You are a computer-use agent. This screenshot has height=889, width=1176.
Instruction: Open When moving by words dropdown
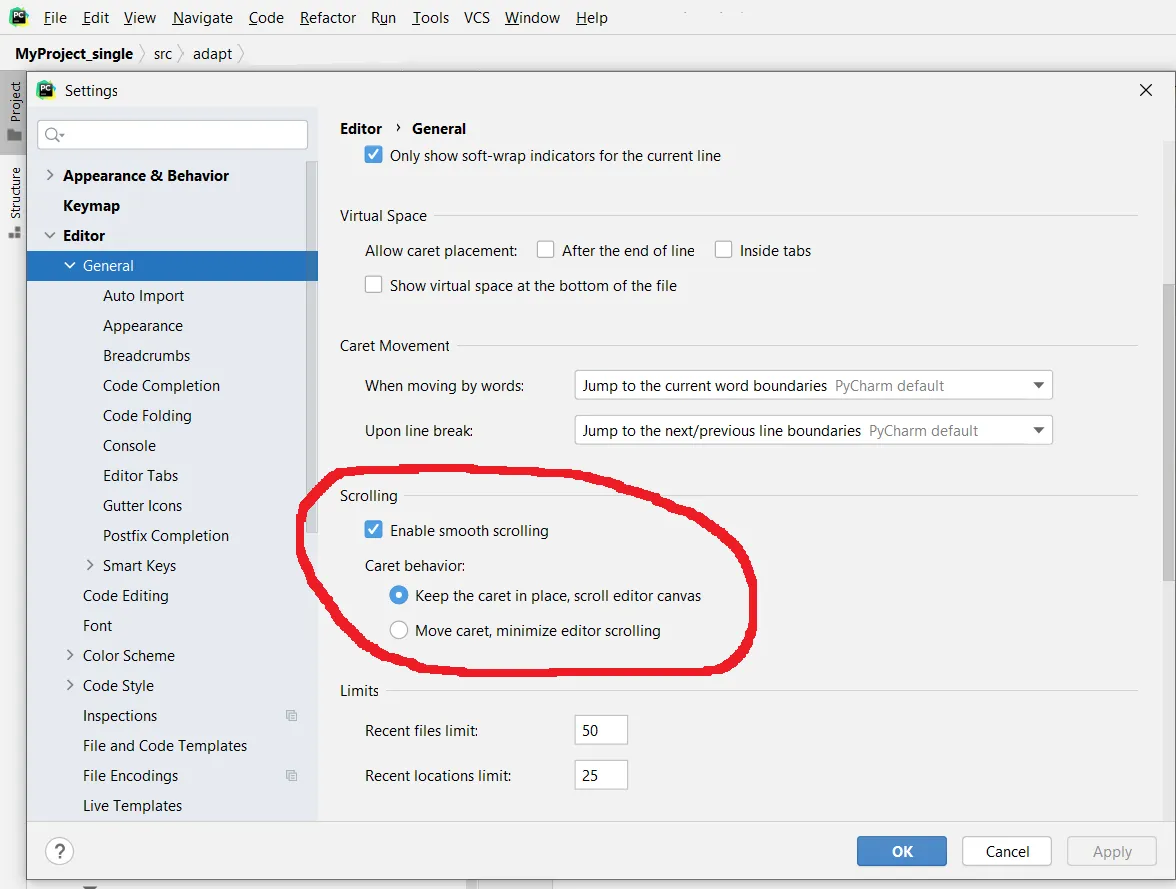[813, 386]
